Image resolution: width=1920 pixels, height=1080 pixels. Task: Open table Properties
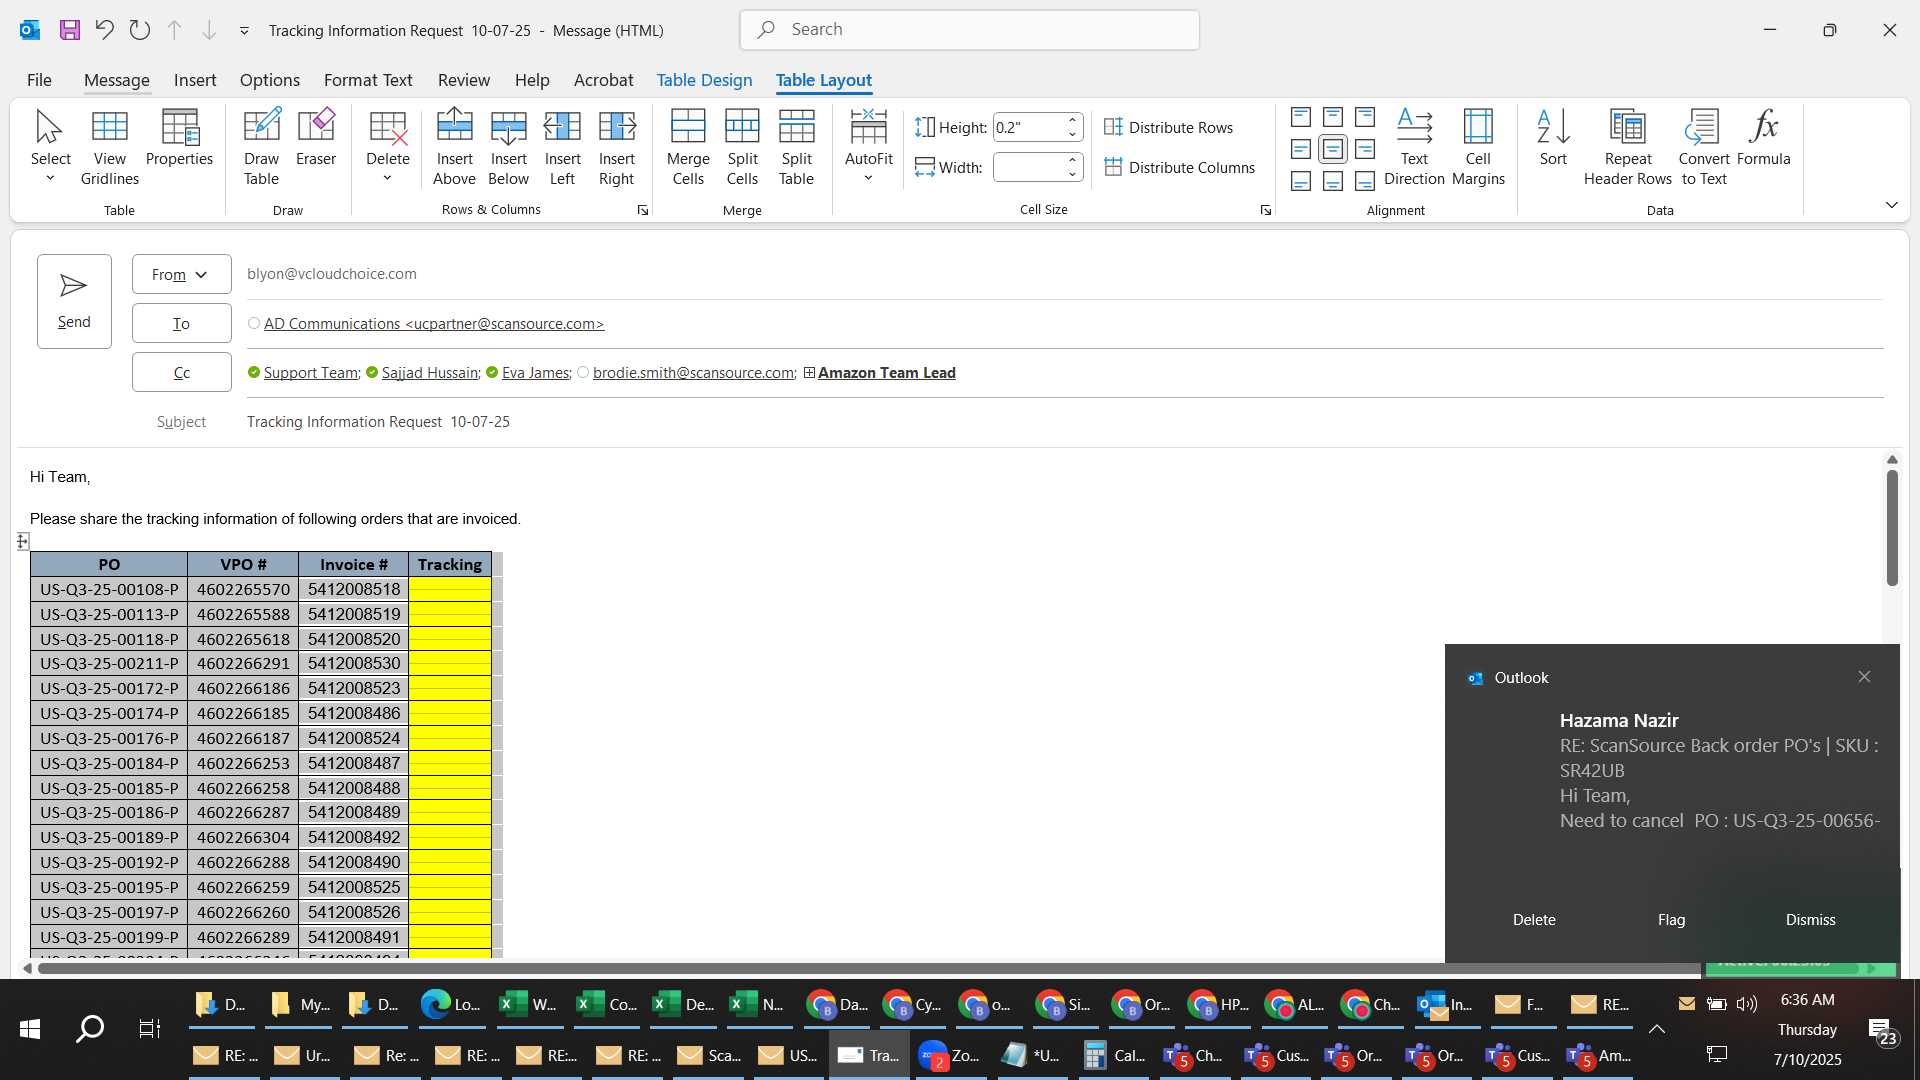coord(179,138)
